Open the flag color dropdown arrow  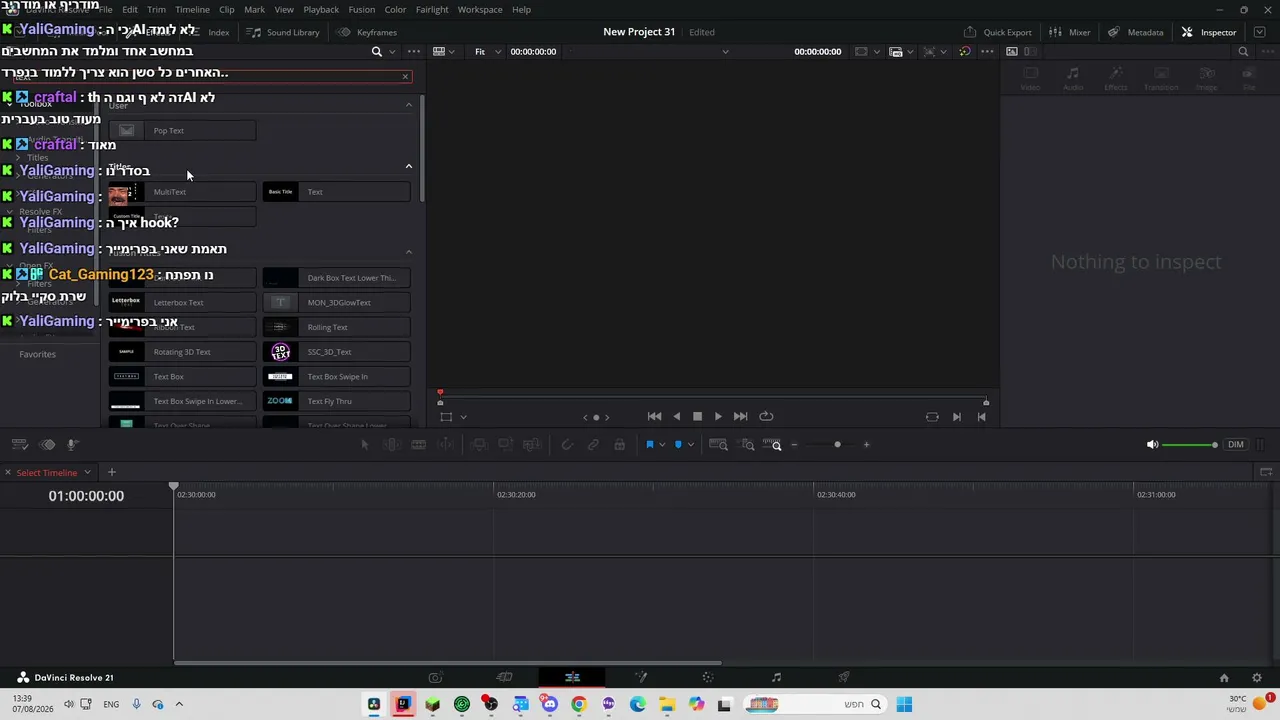tap(662, 445)
